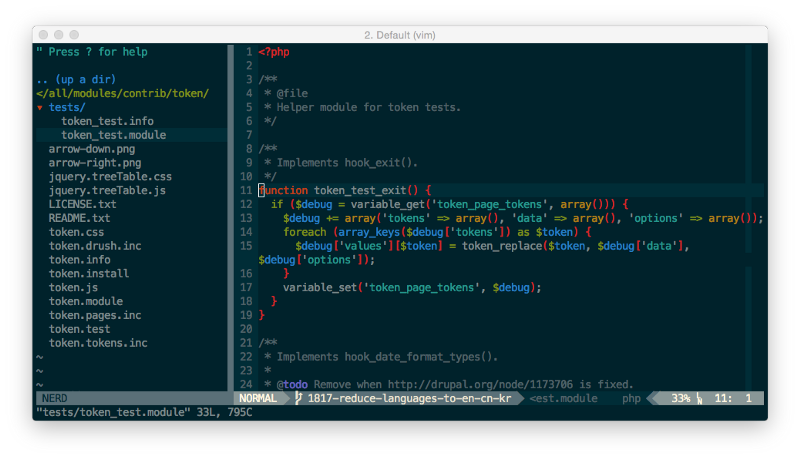Click variable_set call on line 17
The image size is (800, 459).
320,288
